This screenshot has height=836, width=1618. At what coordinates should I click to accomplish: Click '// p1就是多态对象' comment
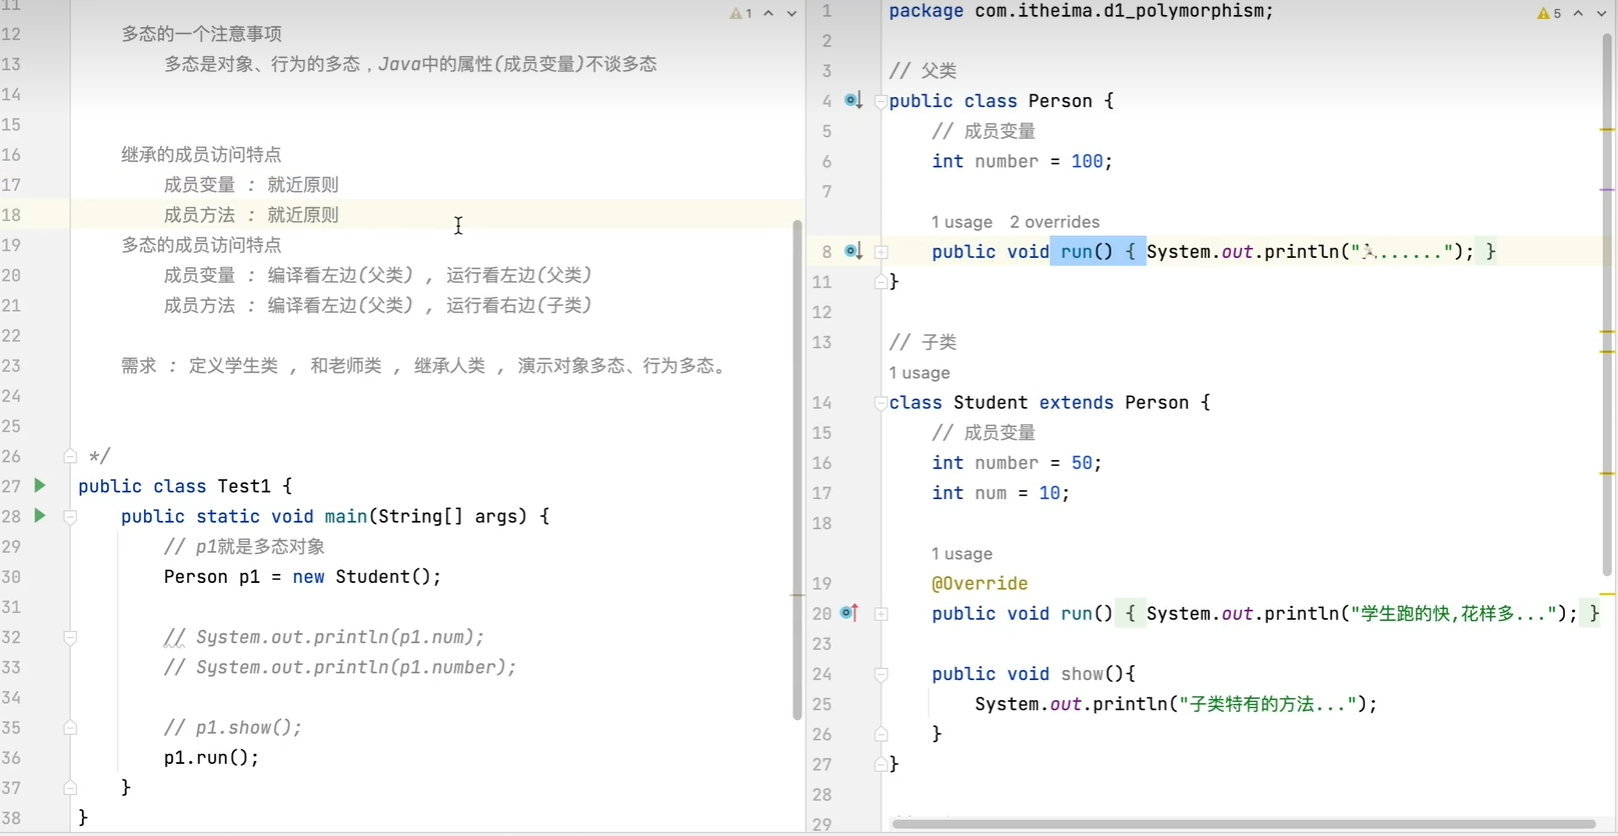[244, 547]
